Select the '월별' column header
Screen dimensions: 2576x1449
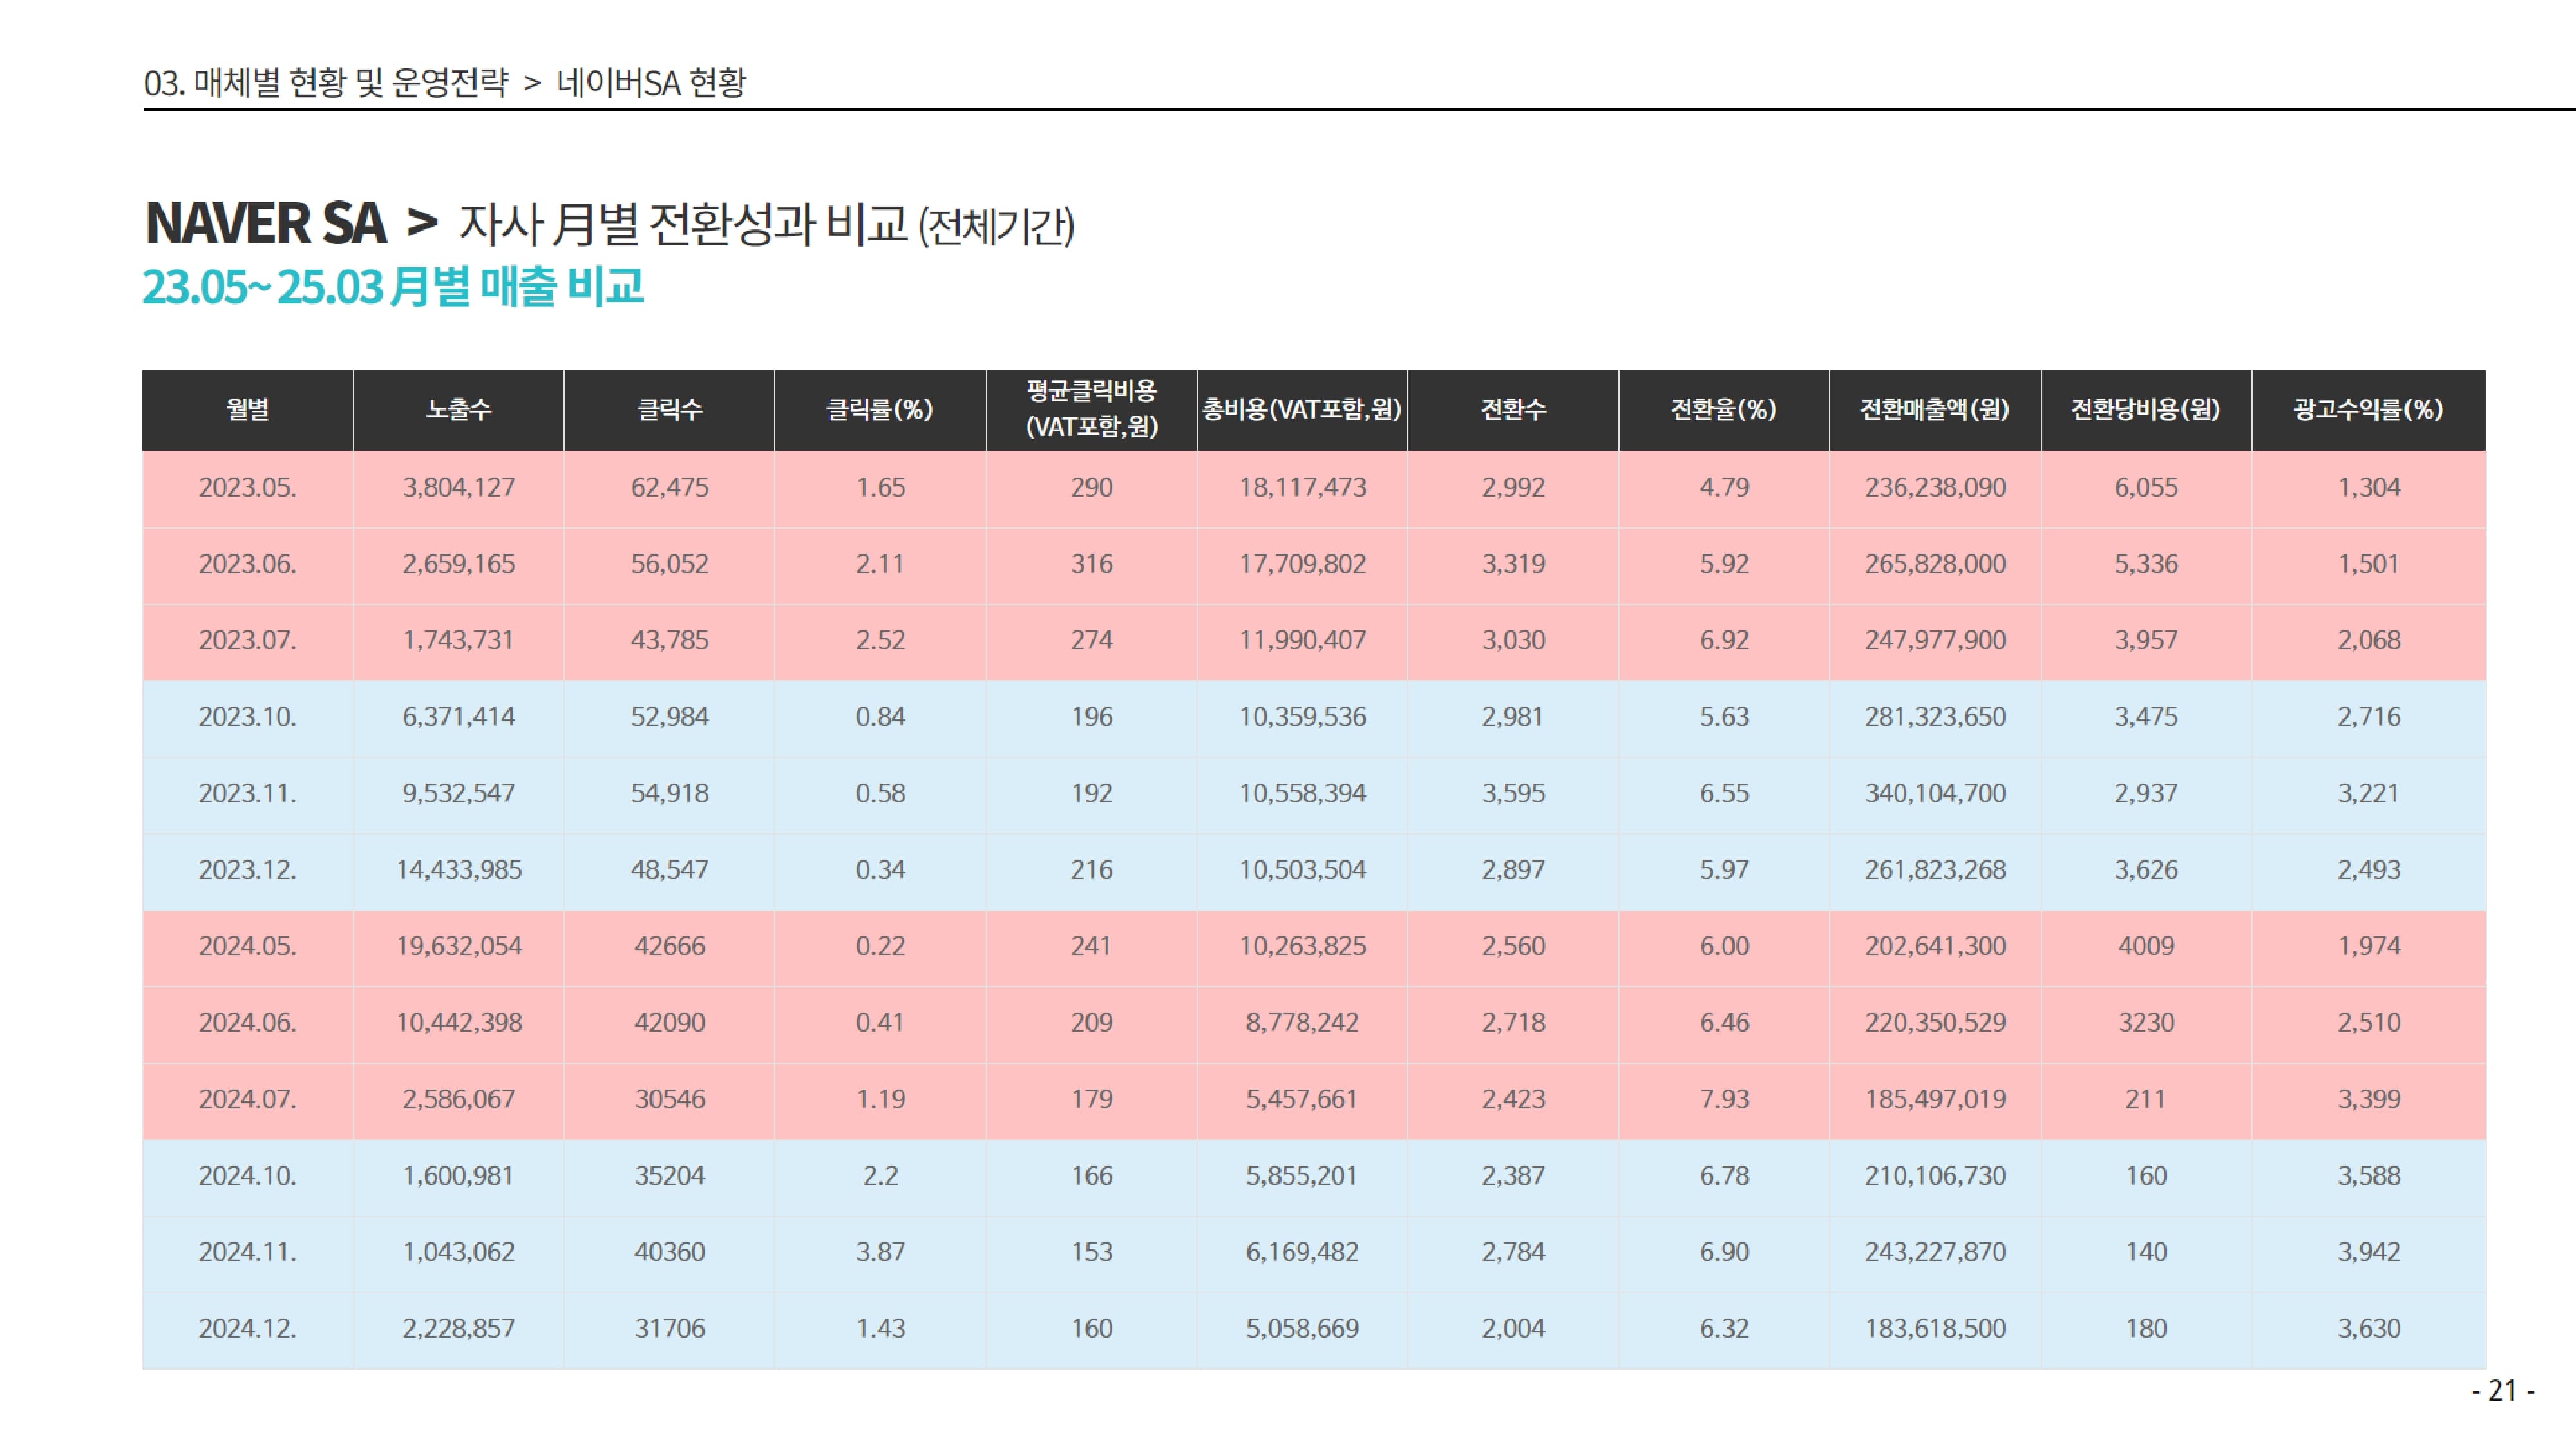(248, 410)
